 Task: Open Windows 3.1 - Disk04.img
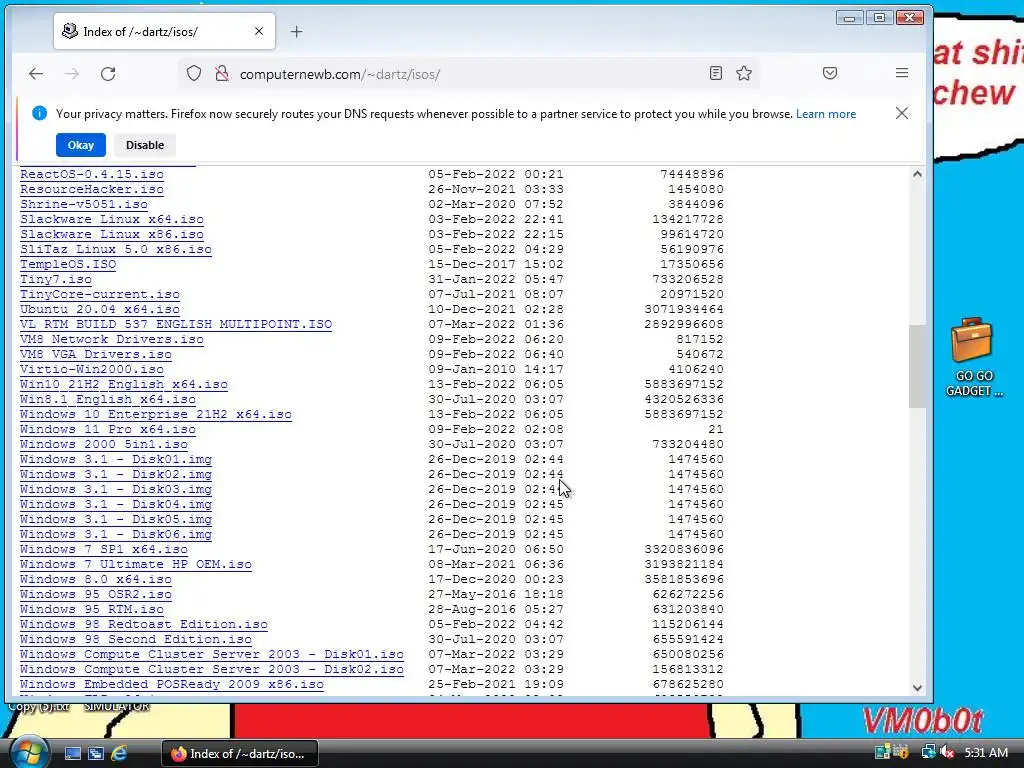pyautogui.click(x=116, y=505)
